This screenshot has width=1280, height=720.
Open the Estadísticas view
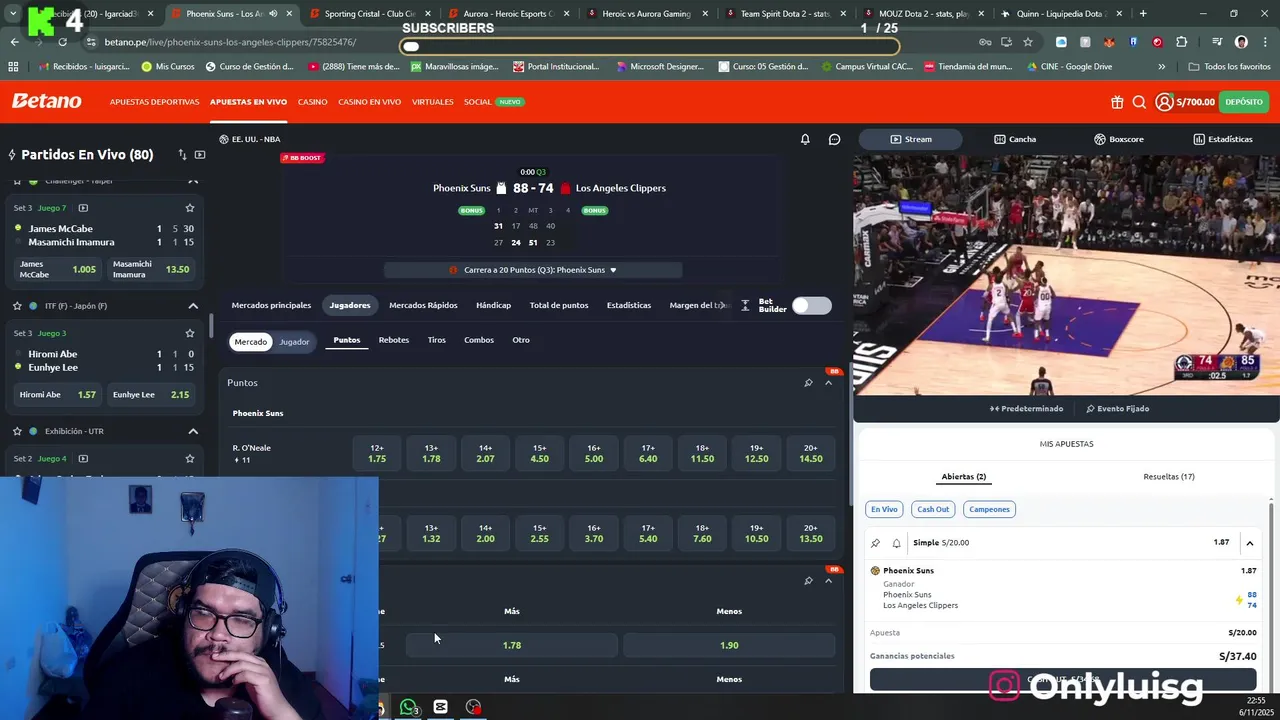(x=1223, y=139)
